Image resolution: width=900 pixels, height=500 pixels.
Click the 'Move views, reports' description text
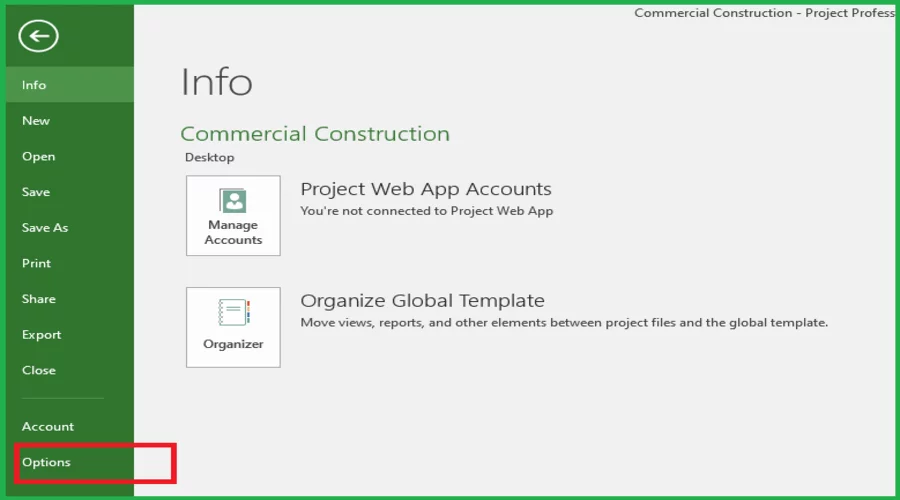click(564, 323)
